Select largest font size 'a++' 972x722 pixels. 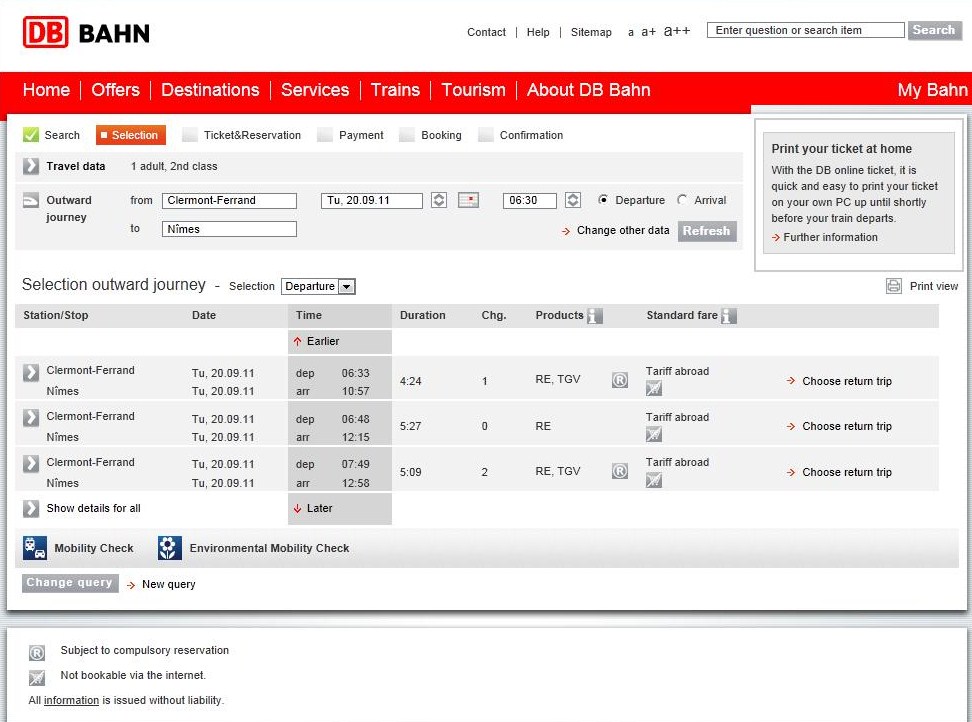click(x=676, y=30)
